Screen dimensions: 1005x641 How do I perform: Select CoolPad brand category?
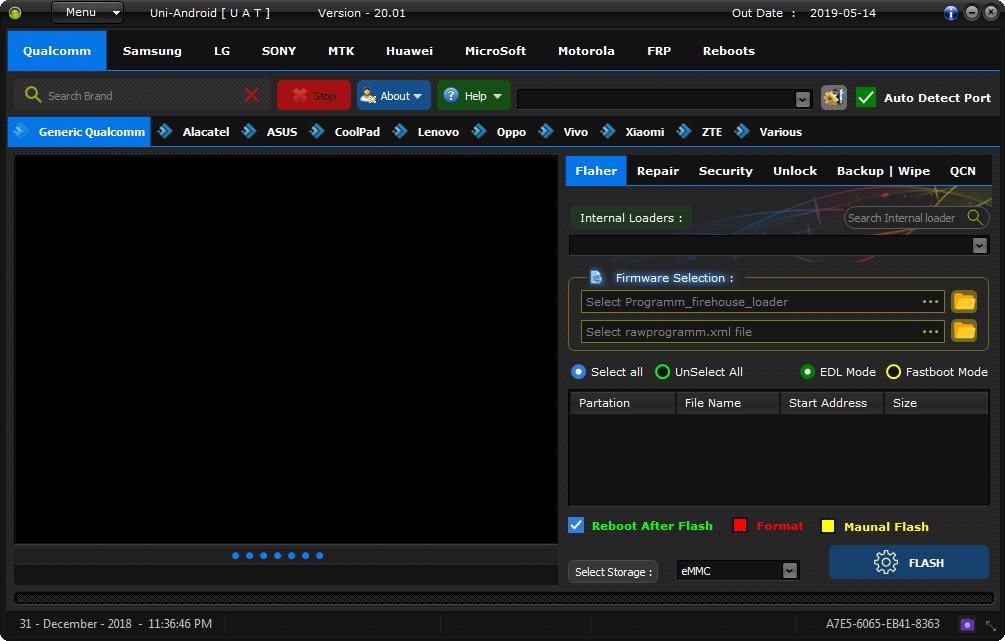pyautogui.click(x=345, y=131)
